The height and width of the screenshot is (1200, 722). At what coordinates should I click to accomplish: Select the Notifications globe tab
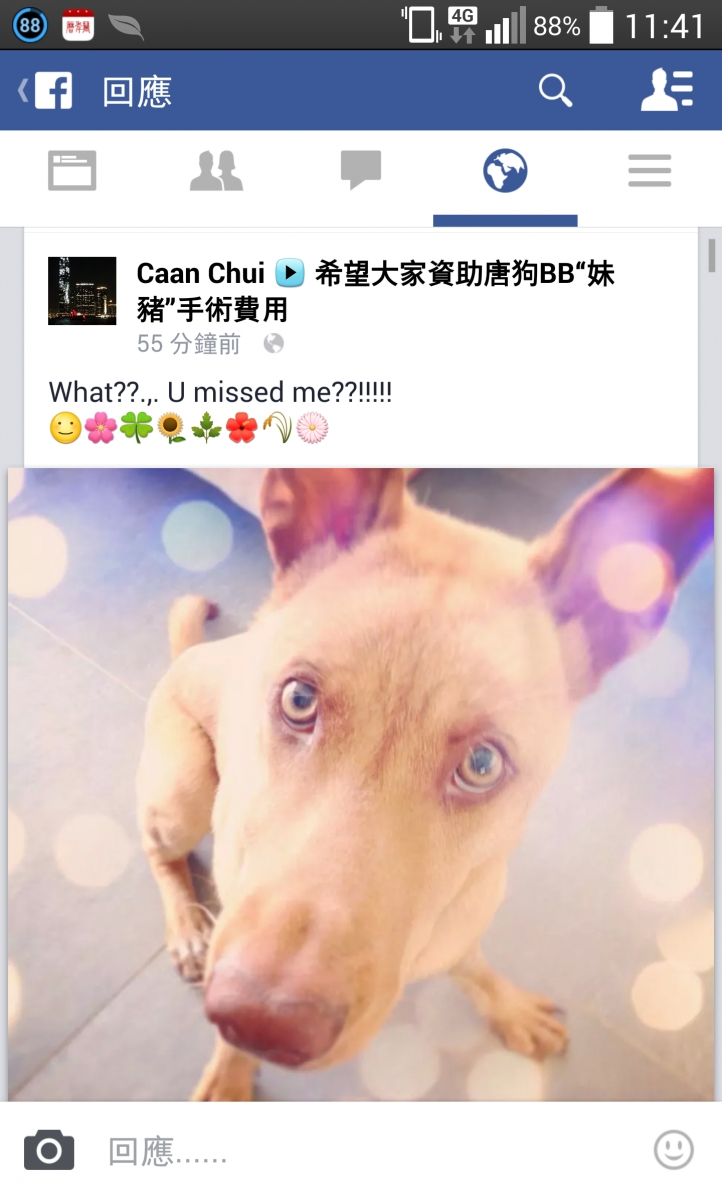pos(505,171)
